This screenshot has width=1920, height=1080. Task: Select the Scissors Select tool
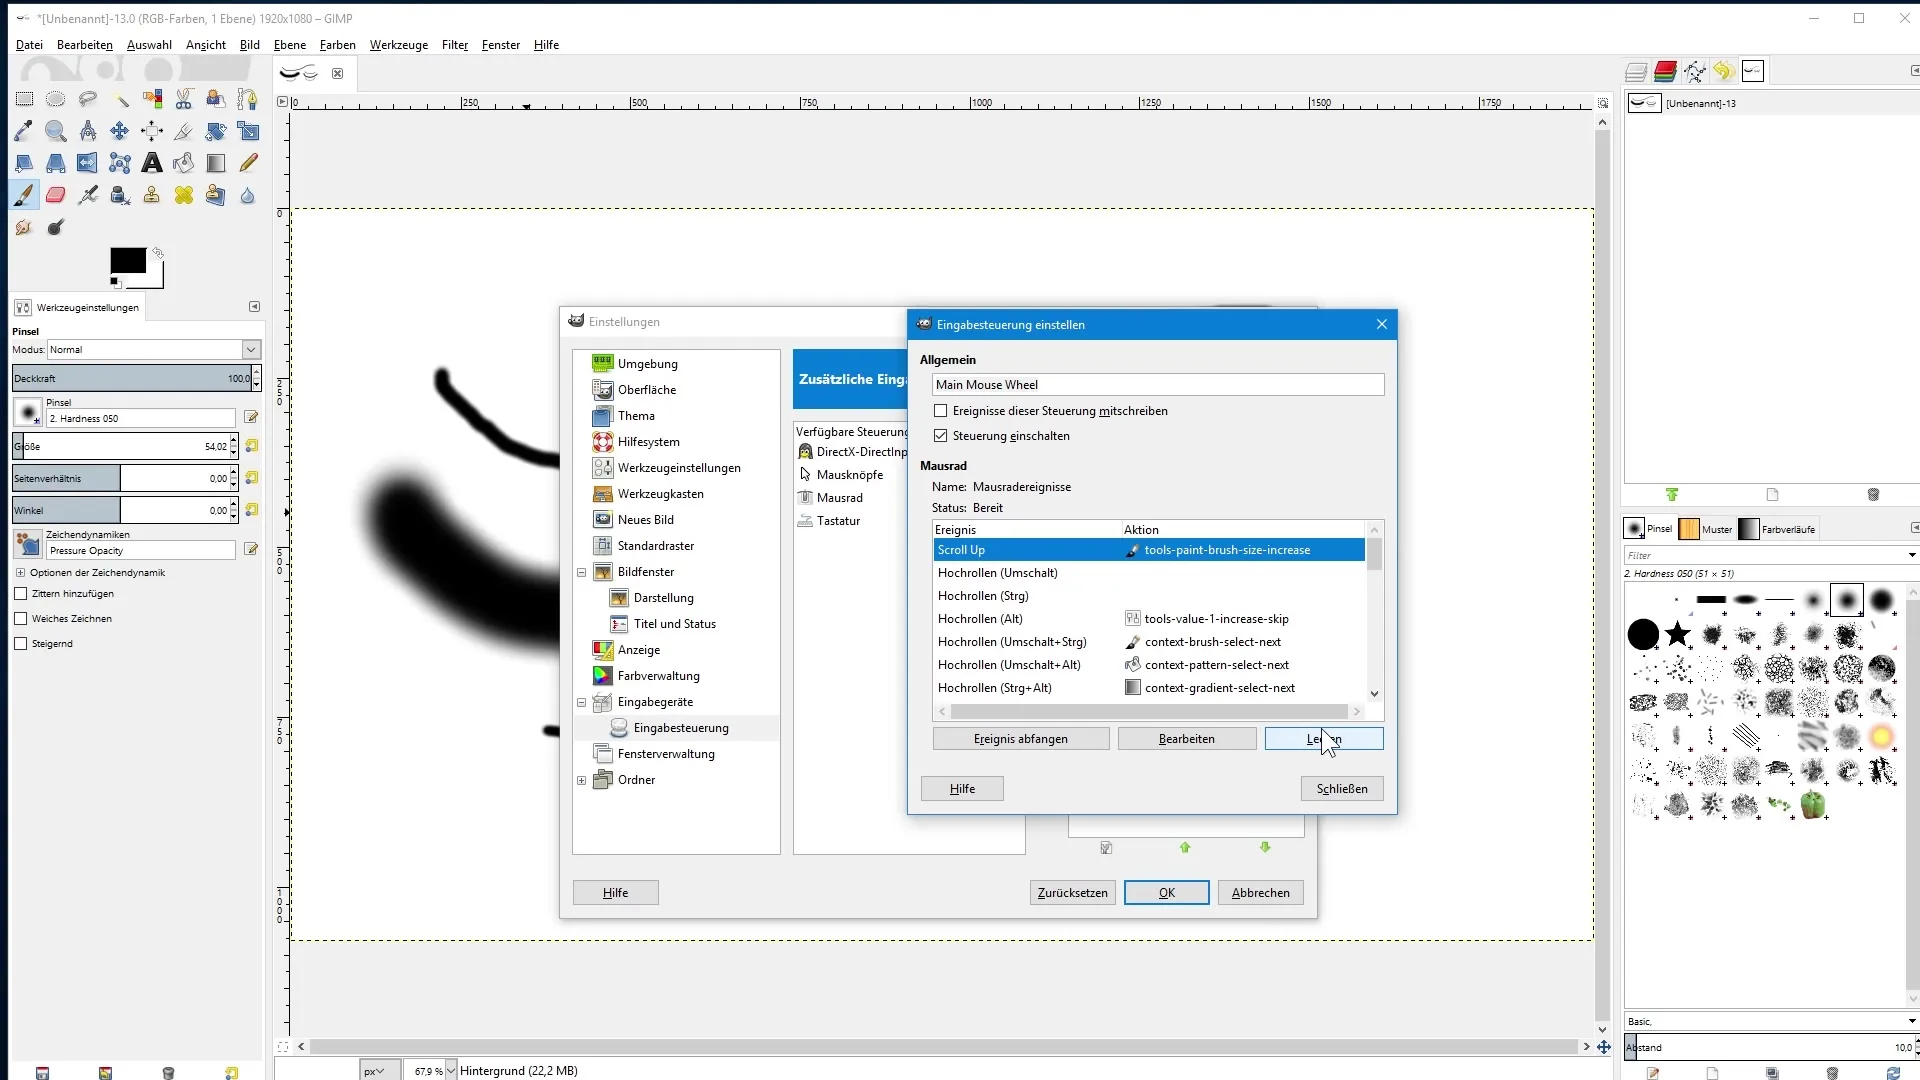point(184,99)
